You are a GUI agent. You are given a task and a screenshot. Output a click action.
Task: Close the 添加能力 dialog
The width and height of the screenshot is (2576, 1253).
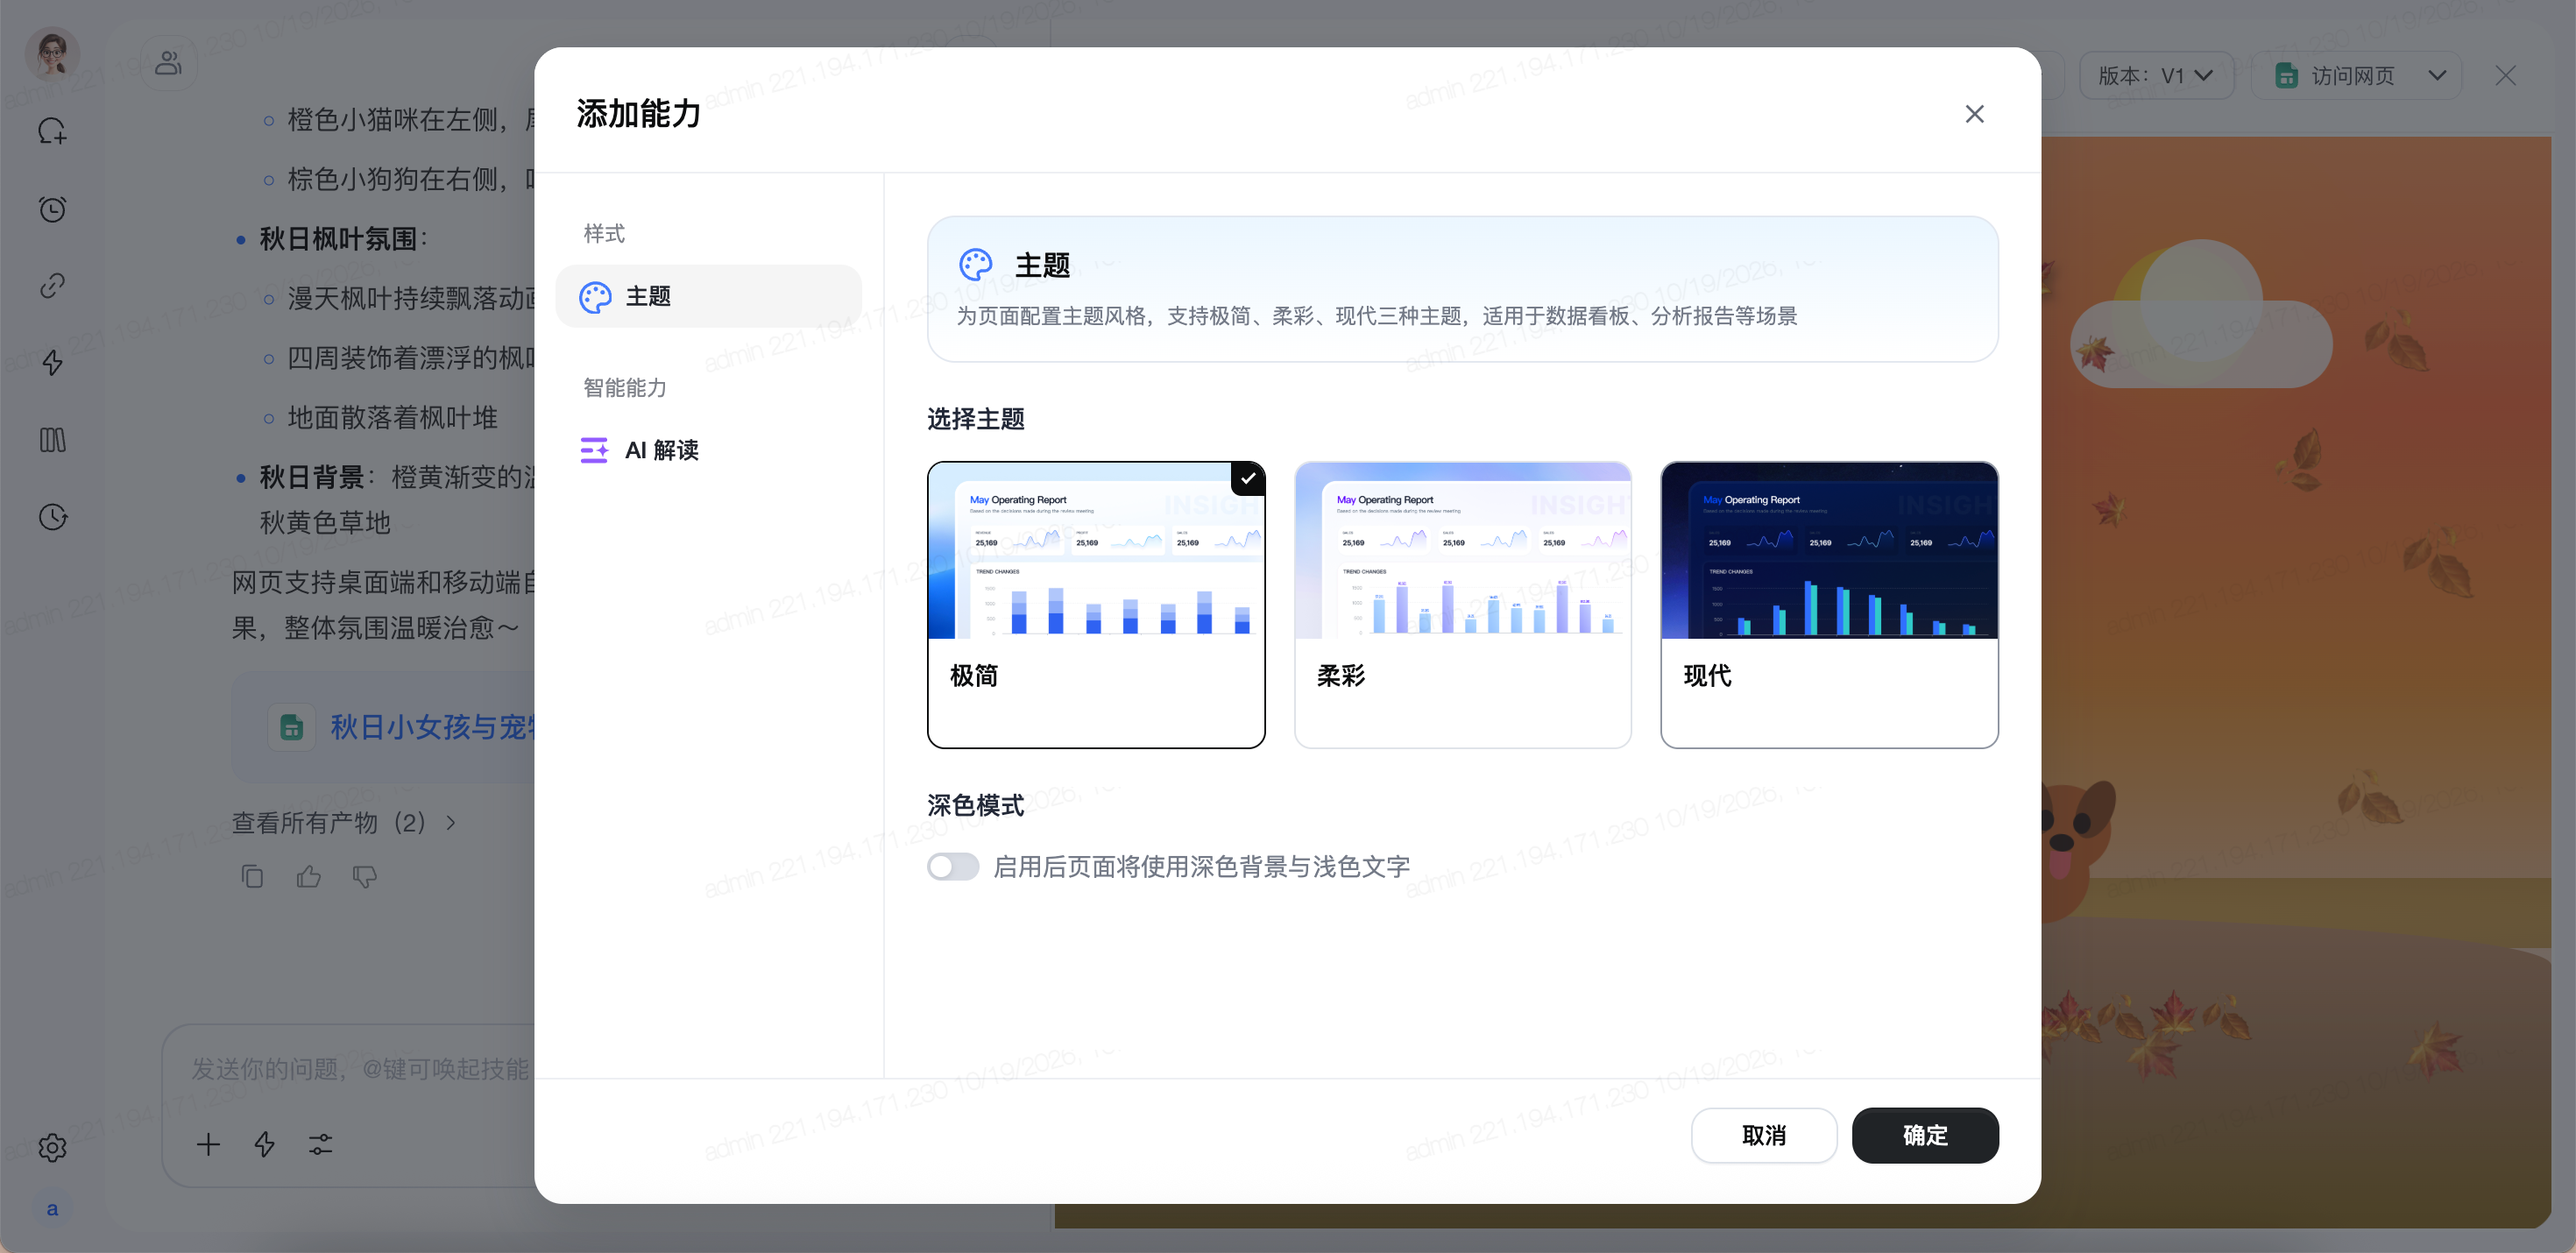pos(1974,114)
